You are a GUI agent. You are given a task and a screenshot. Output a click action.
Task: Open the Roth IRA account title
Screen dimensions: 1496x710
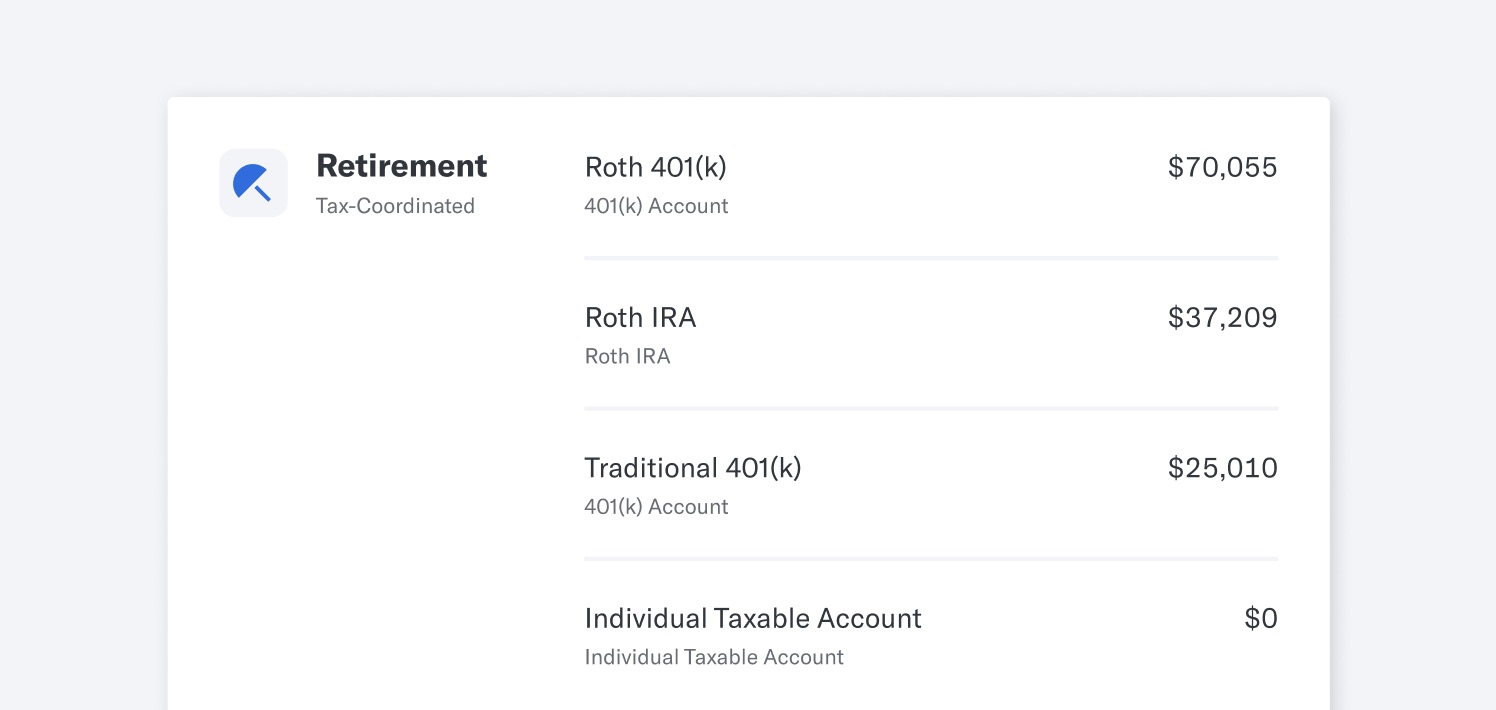(x=640, y=317)
